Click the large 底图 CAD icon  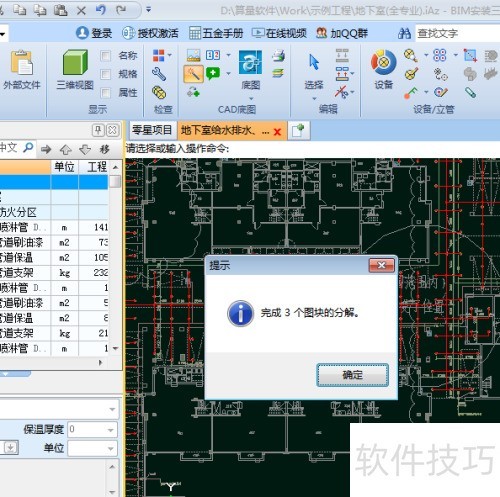tap(250, 62)
